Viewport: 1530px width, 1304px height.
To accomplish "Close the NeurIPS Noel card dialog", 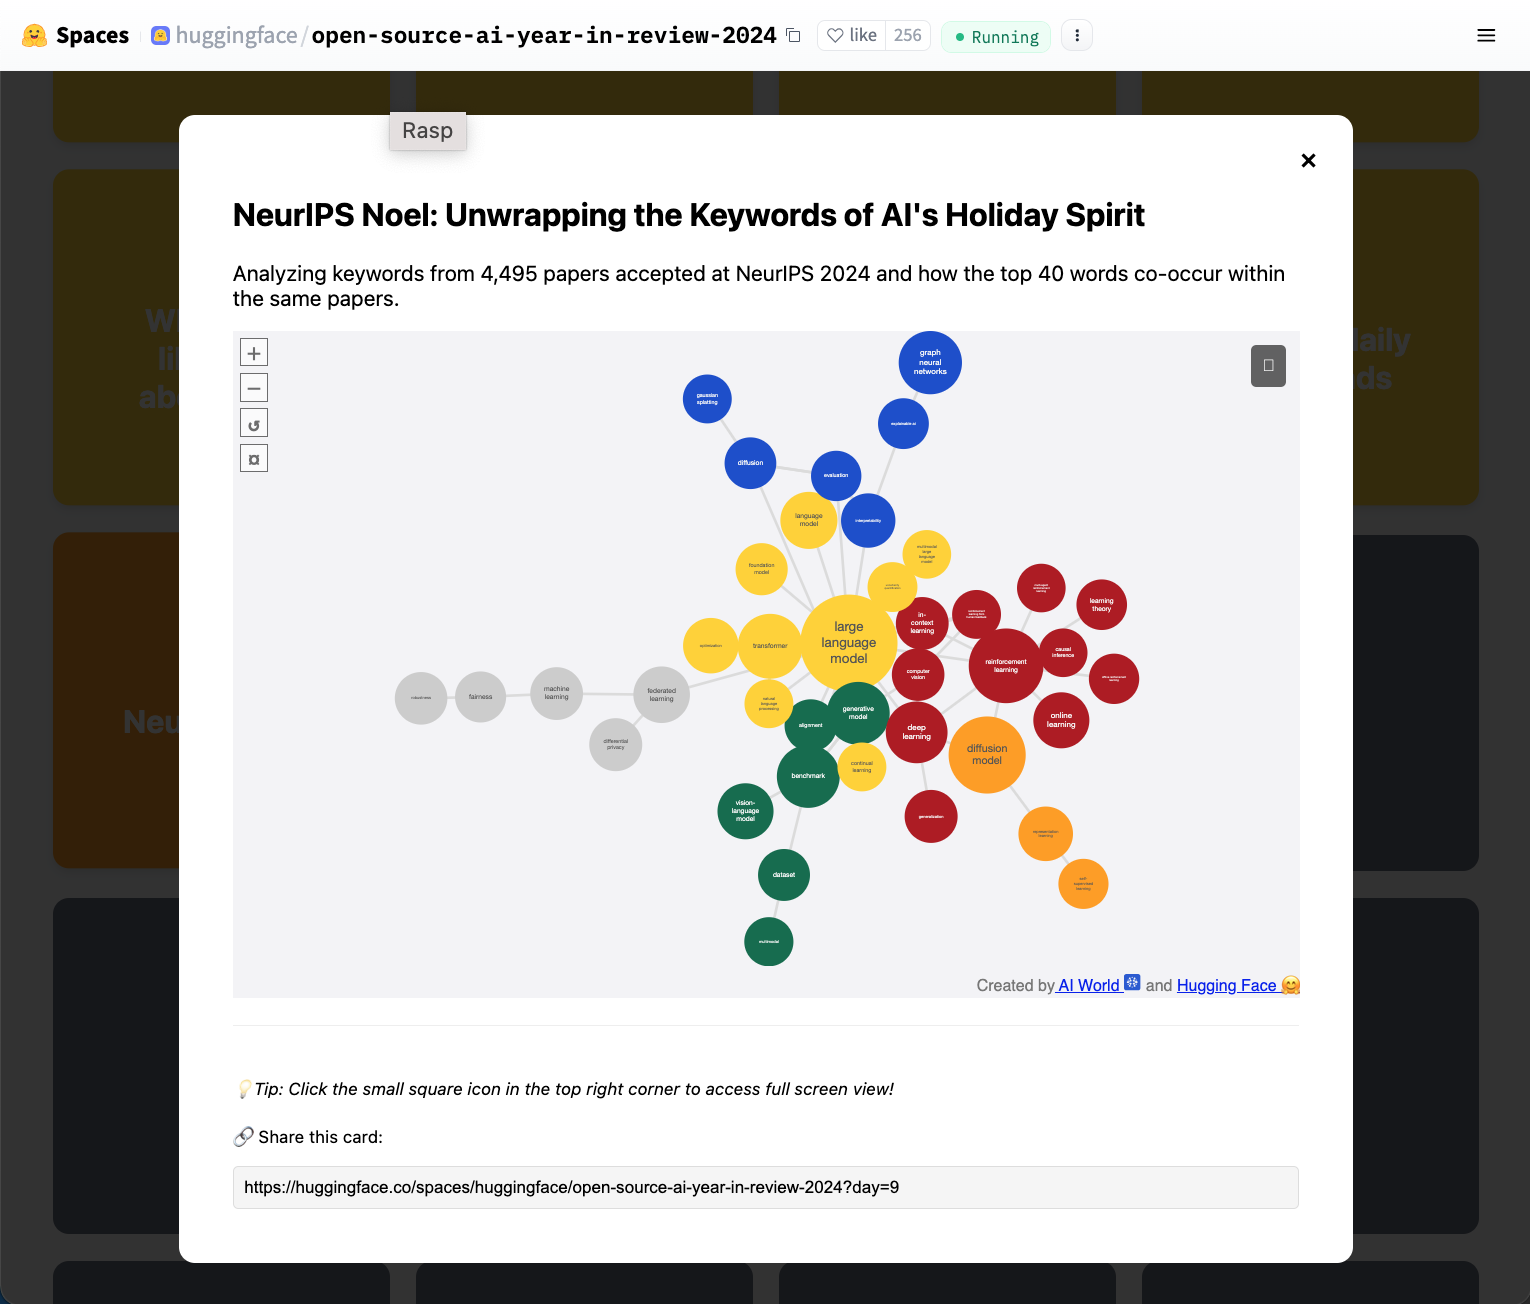I will pos(1308,161).
